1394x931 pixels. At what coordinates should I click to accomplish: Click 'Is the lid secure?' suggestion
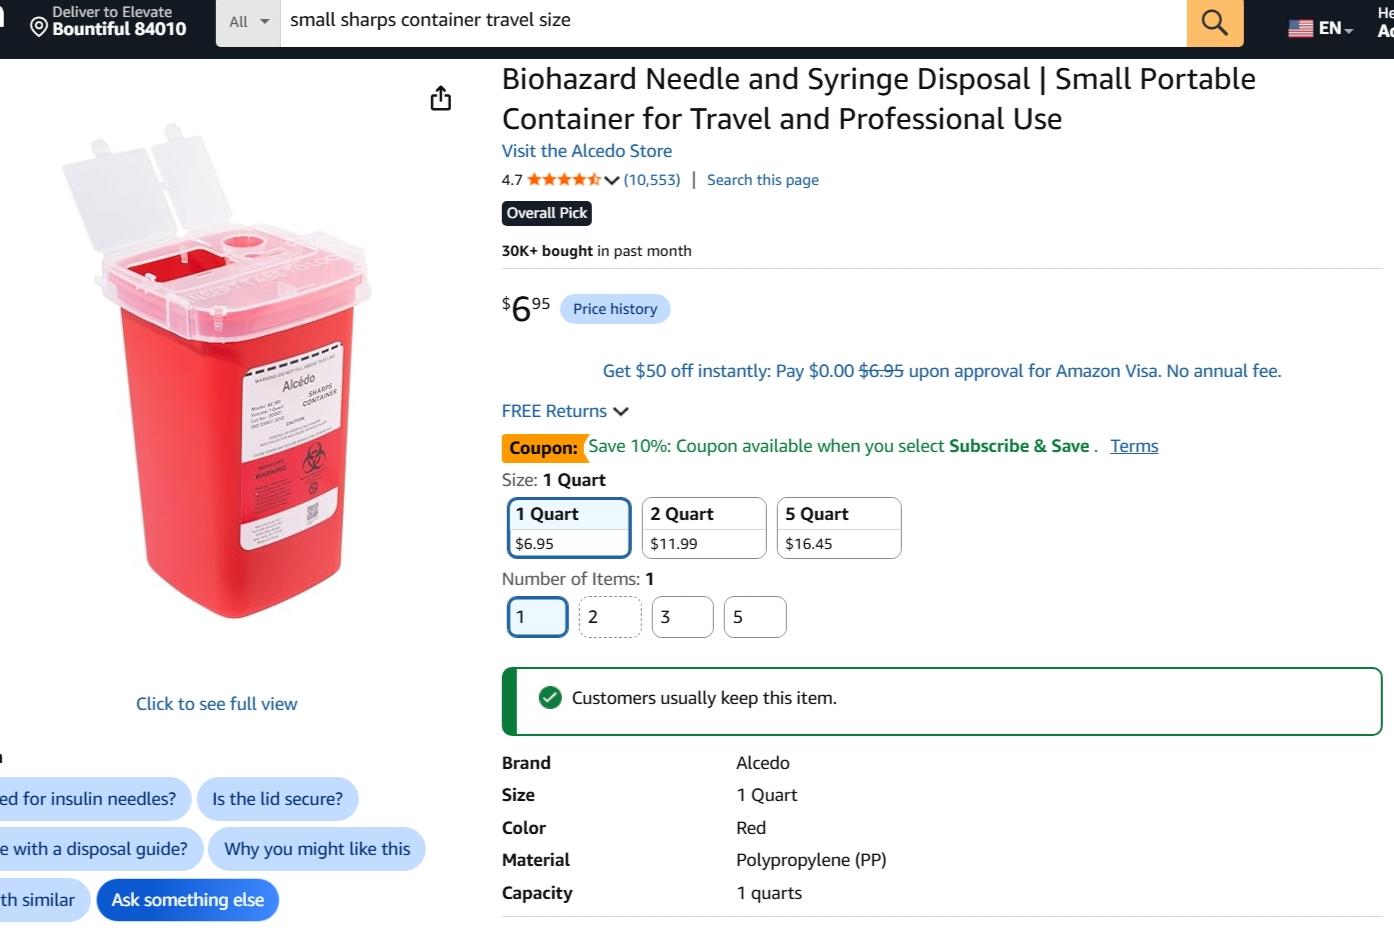point(277,799)
